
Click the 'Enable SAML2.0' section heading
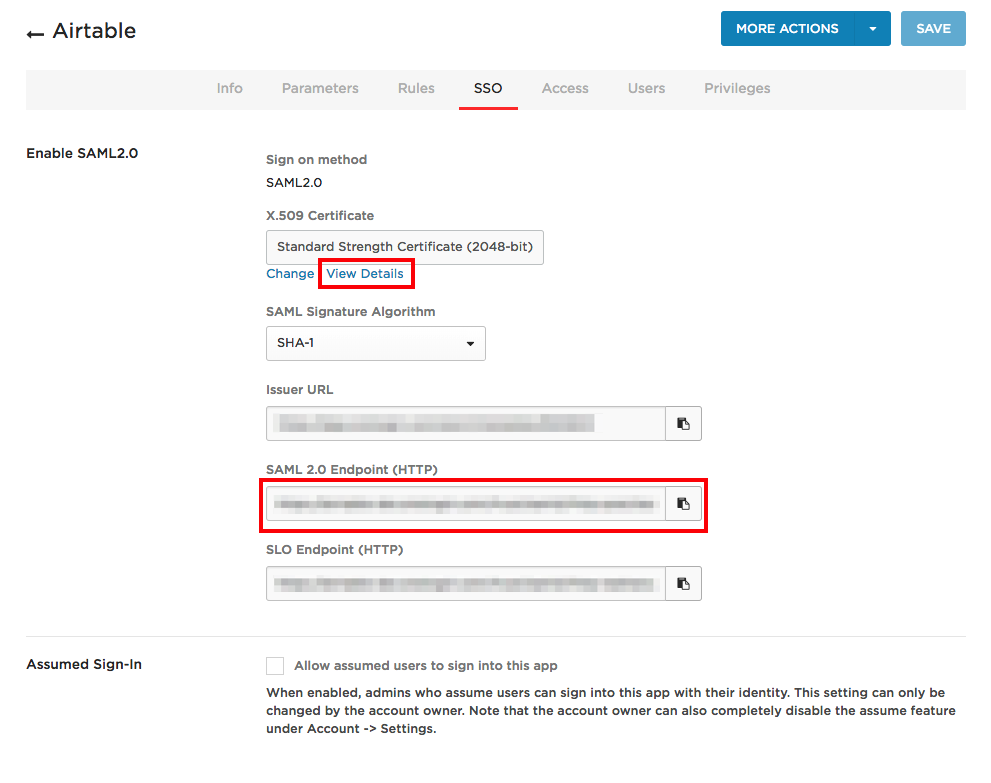pos(82,153)
